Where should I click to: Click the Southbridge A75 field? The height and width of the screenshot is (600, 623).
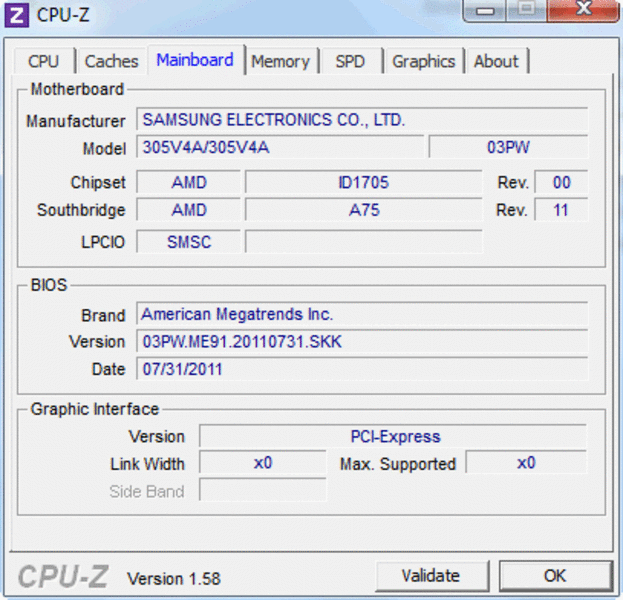[364, 210]
